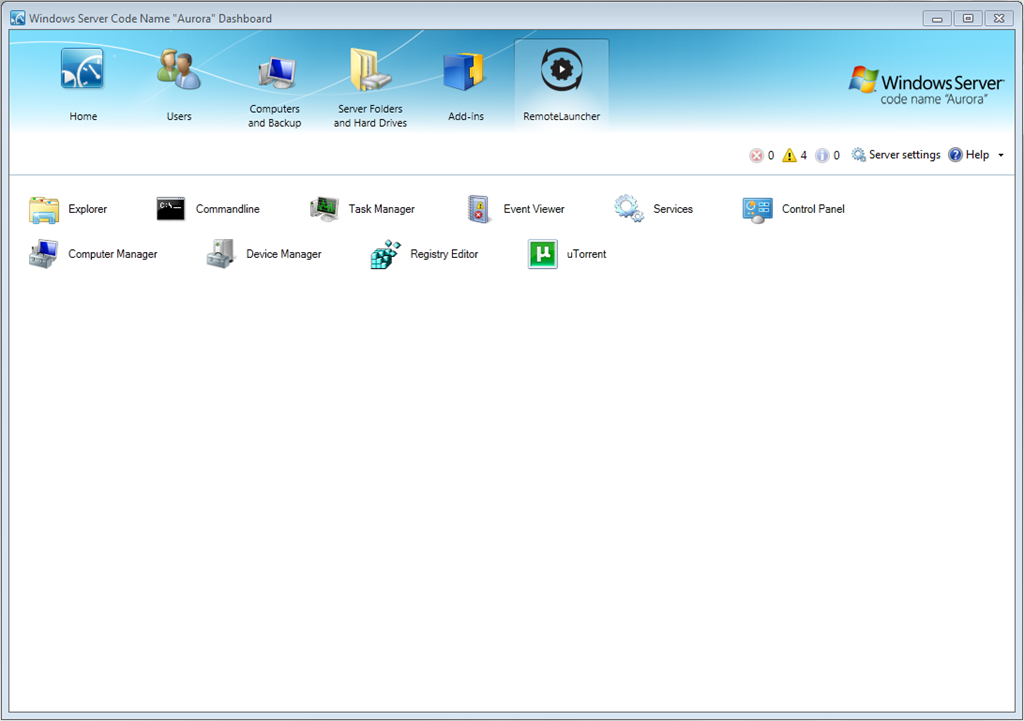The height and width of the screenshot is (721, 1024).
Task: Click the dashboard title bar app icon
Action: pyautogui.click(x=18, y=18)
